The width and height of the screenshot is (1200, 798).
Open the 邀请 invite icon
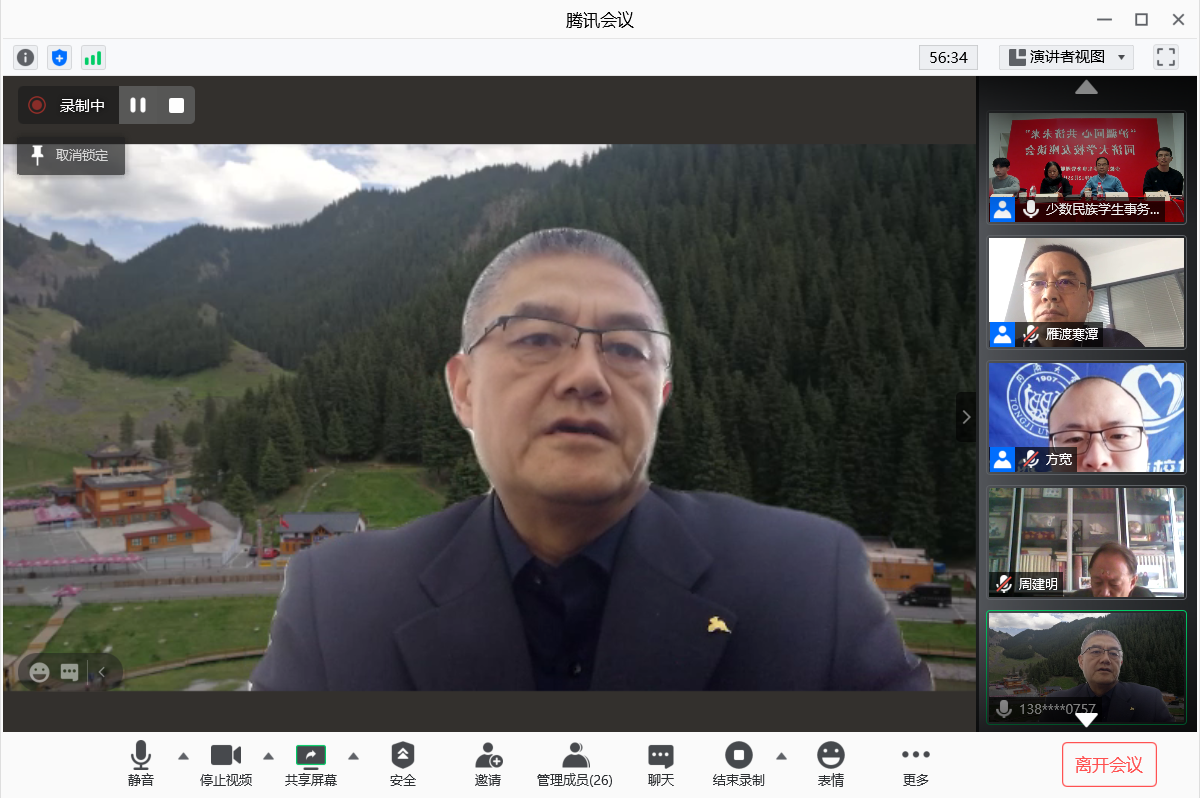point(488,764)
